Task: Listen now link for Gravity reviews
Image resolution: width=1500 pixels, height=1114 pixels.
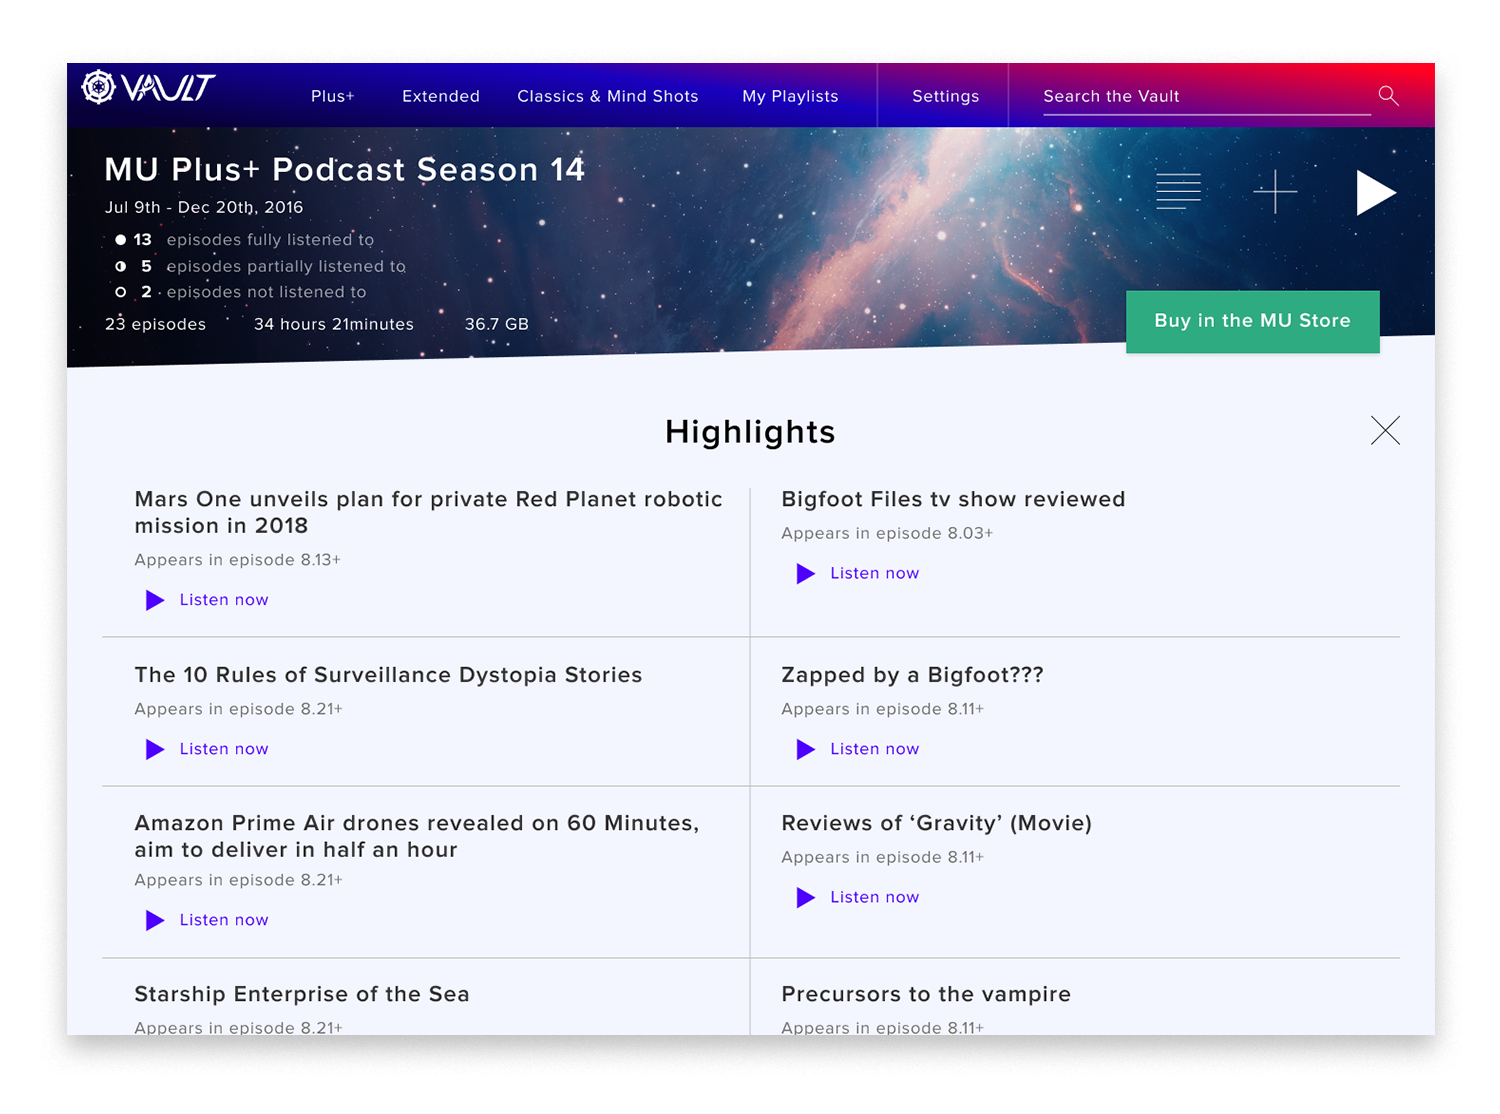Action: [875, 897]
